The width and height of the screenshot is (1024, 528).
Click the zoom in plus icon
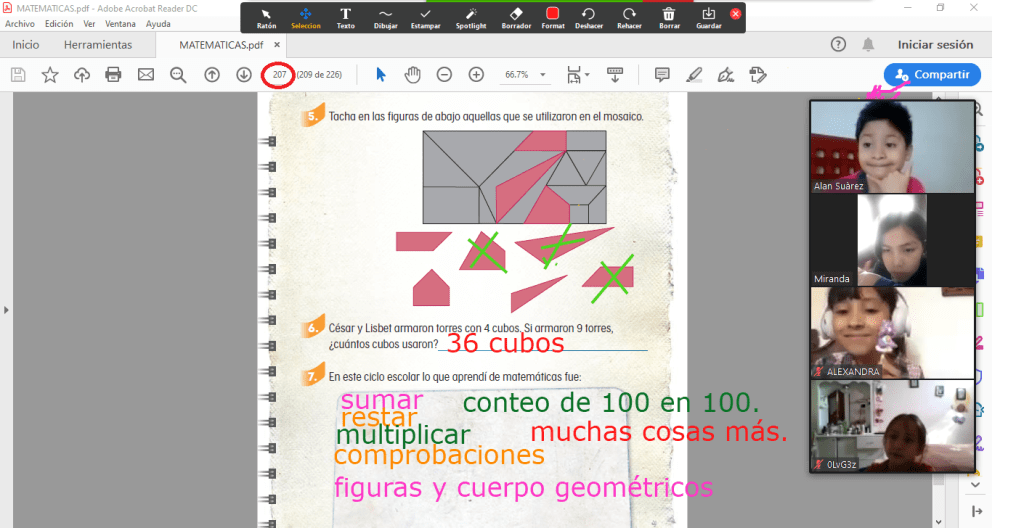(x=476, y=74)
